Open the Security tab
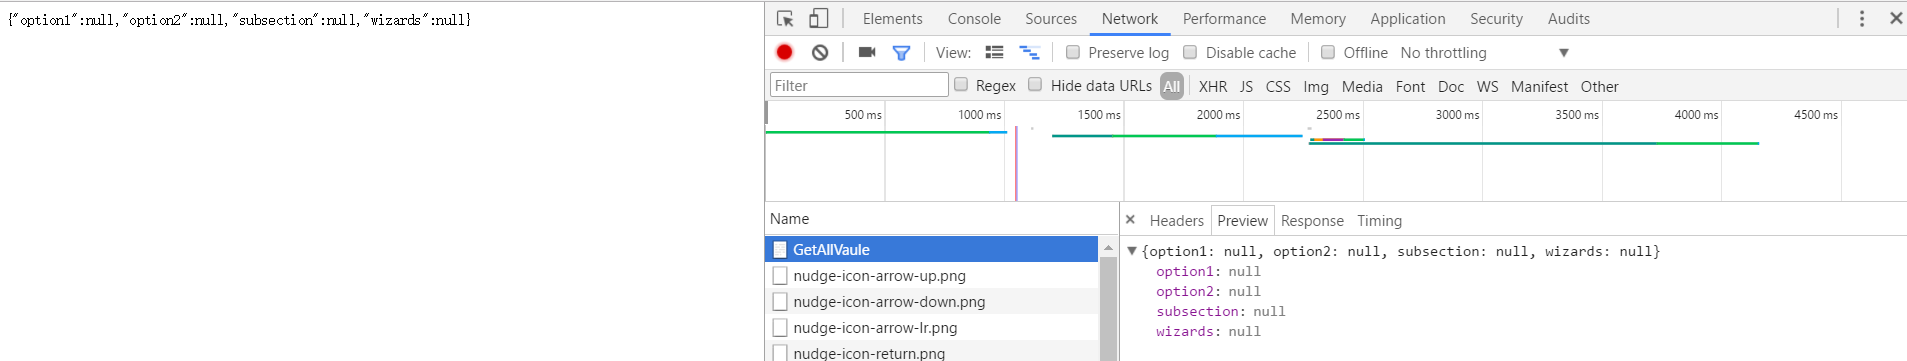This screenshot has height=361, width=1907. pos(1496,18)
